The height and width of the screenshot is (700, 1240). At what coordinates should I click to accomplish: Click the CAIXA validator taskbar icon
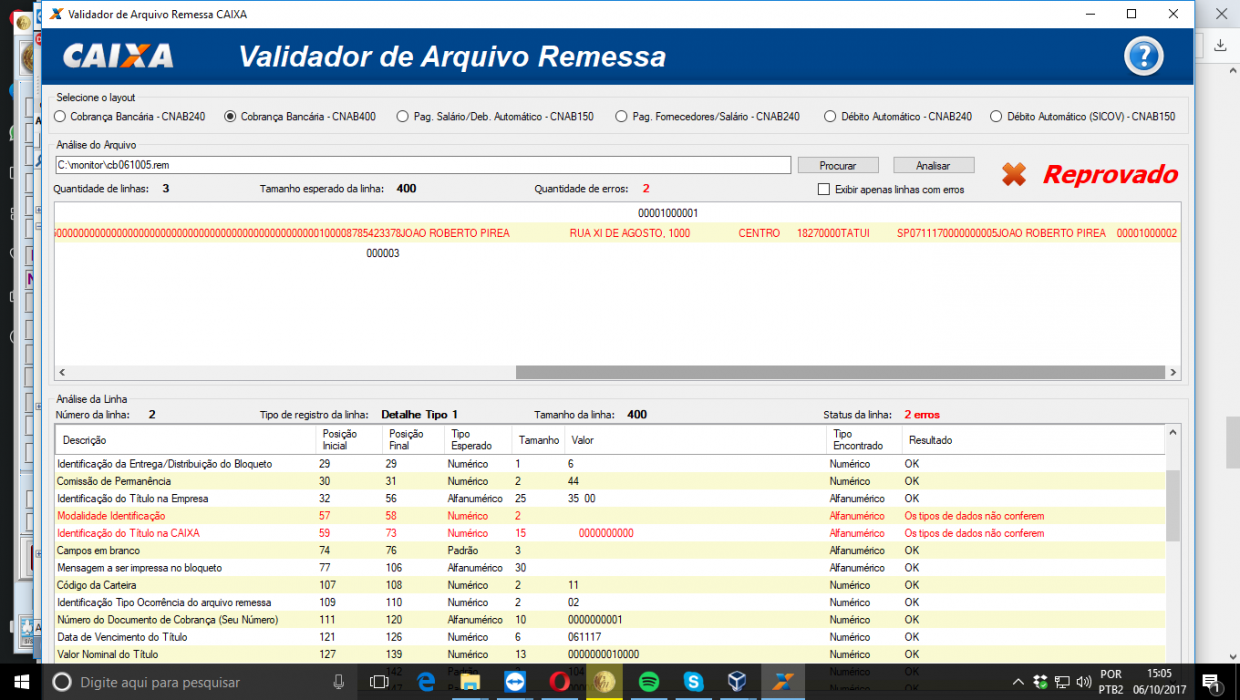tap(783, 682)
